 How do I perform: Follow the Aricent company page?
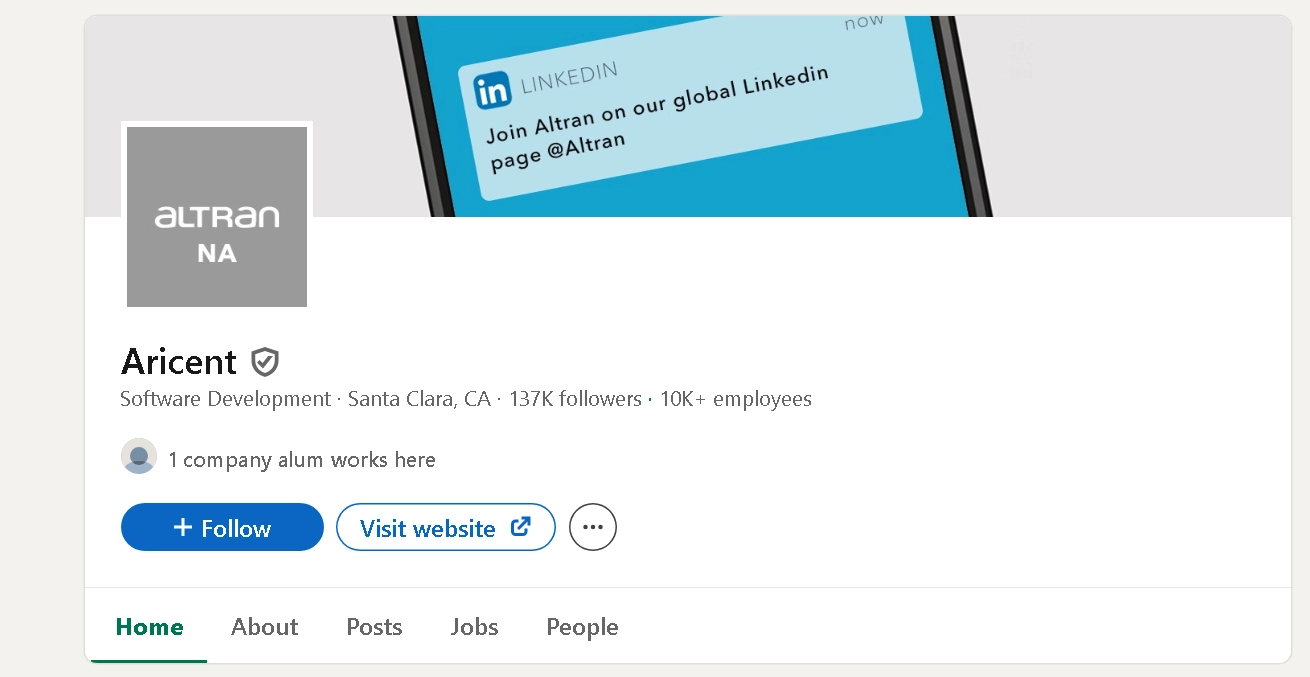222,527
